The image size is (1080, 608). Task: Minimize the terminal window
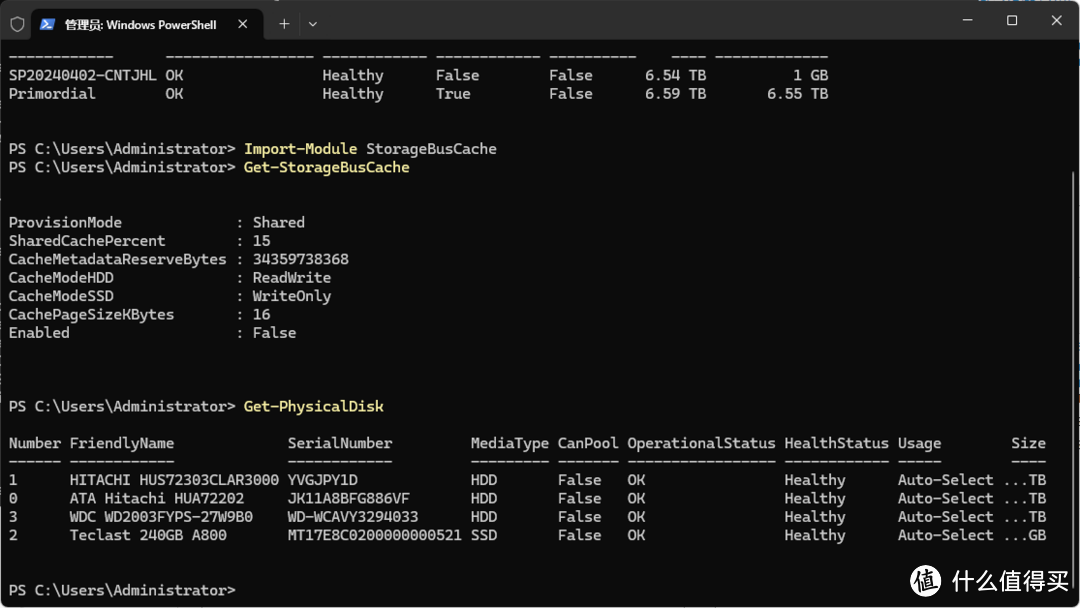coord(967,21)
